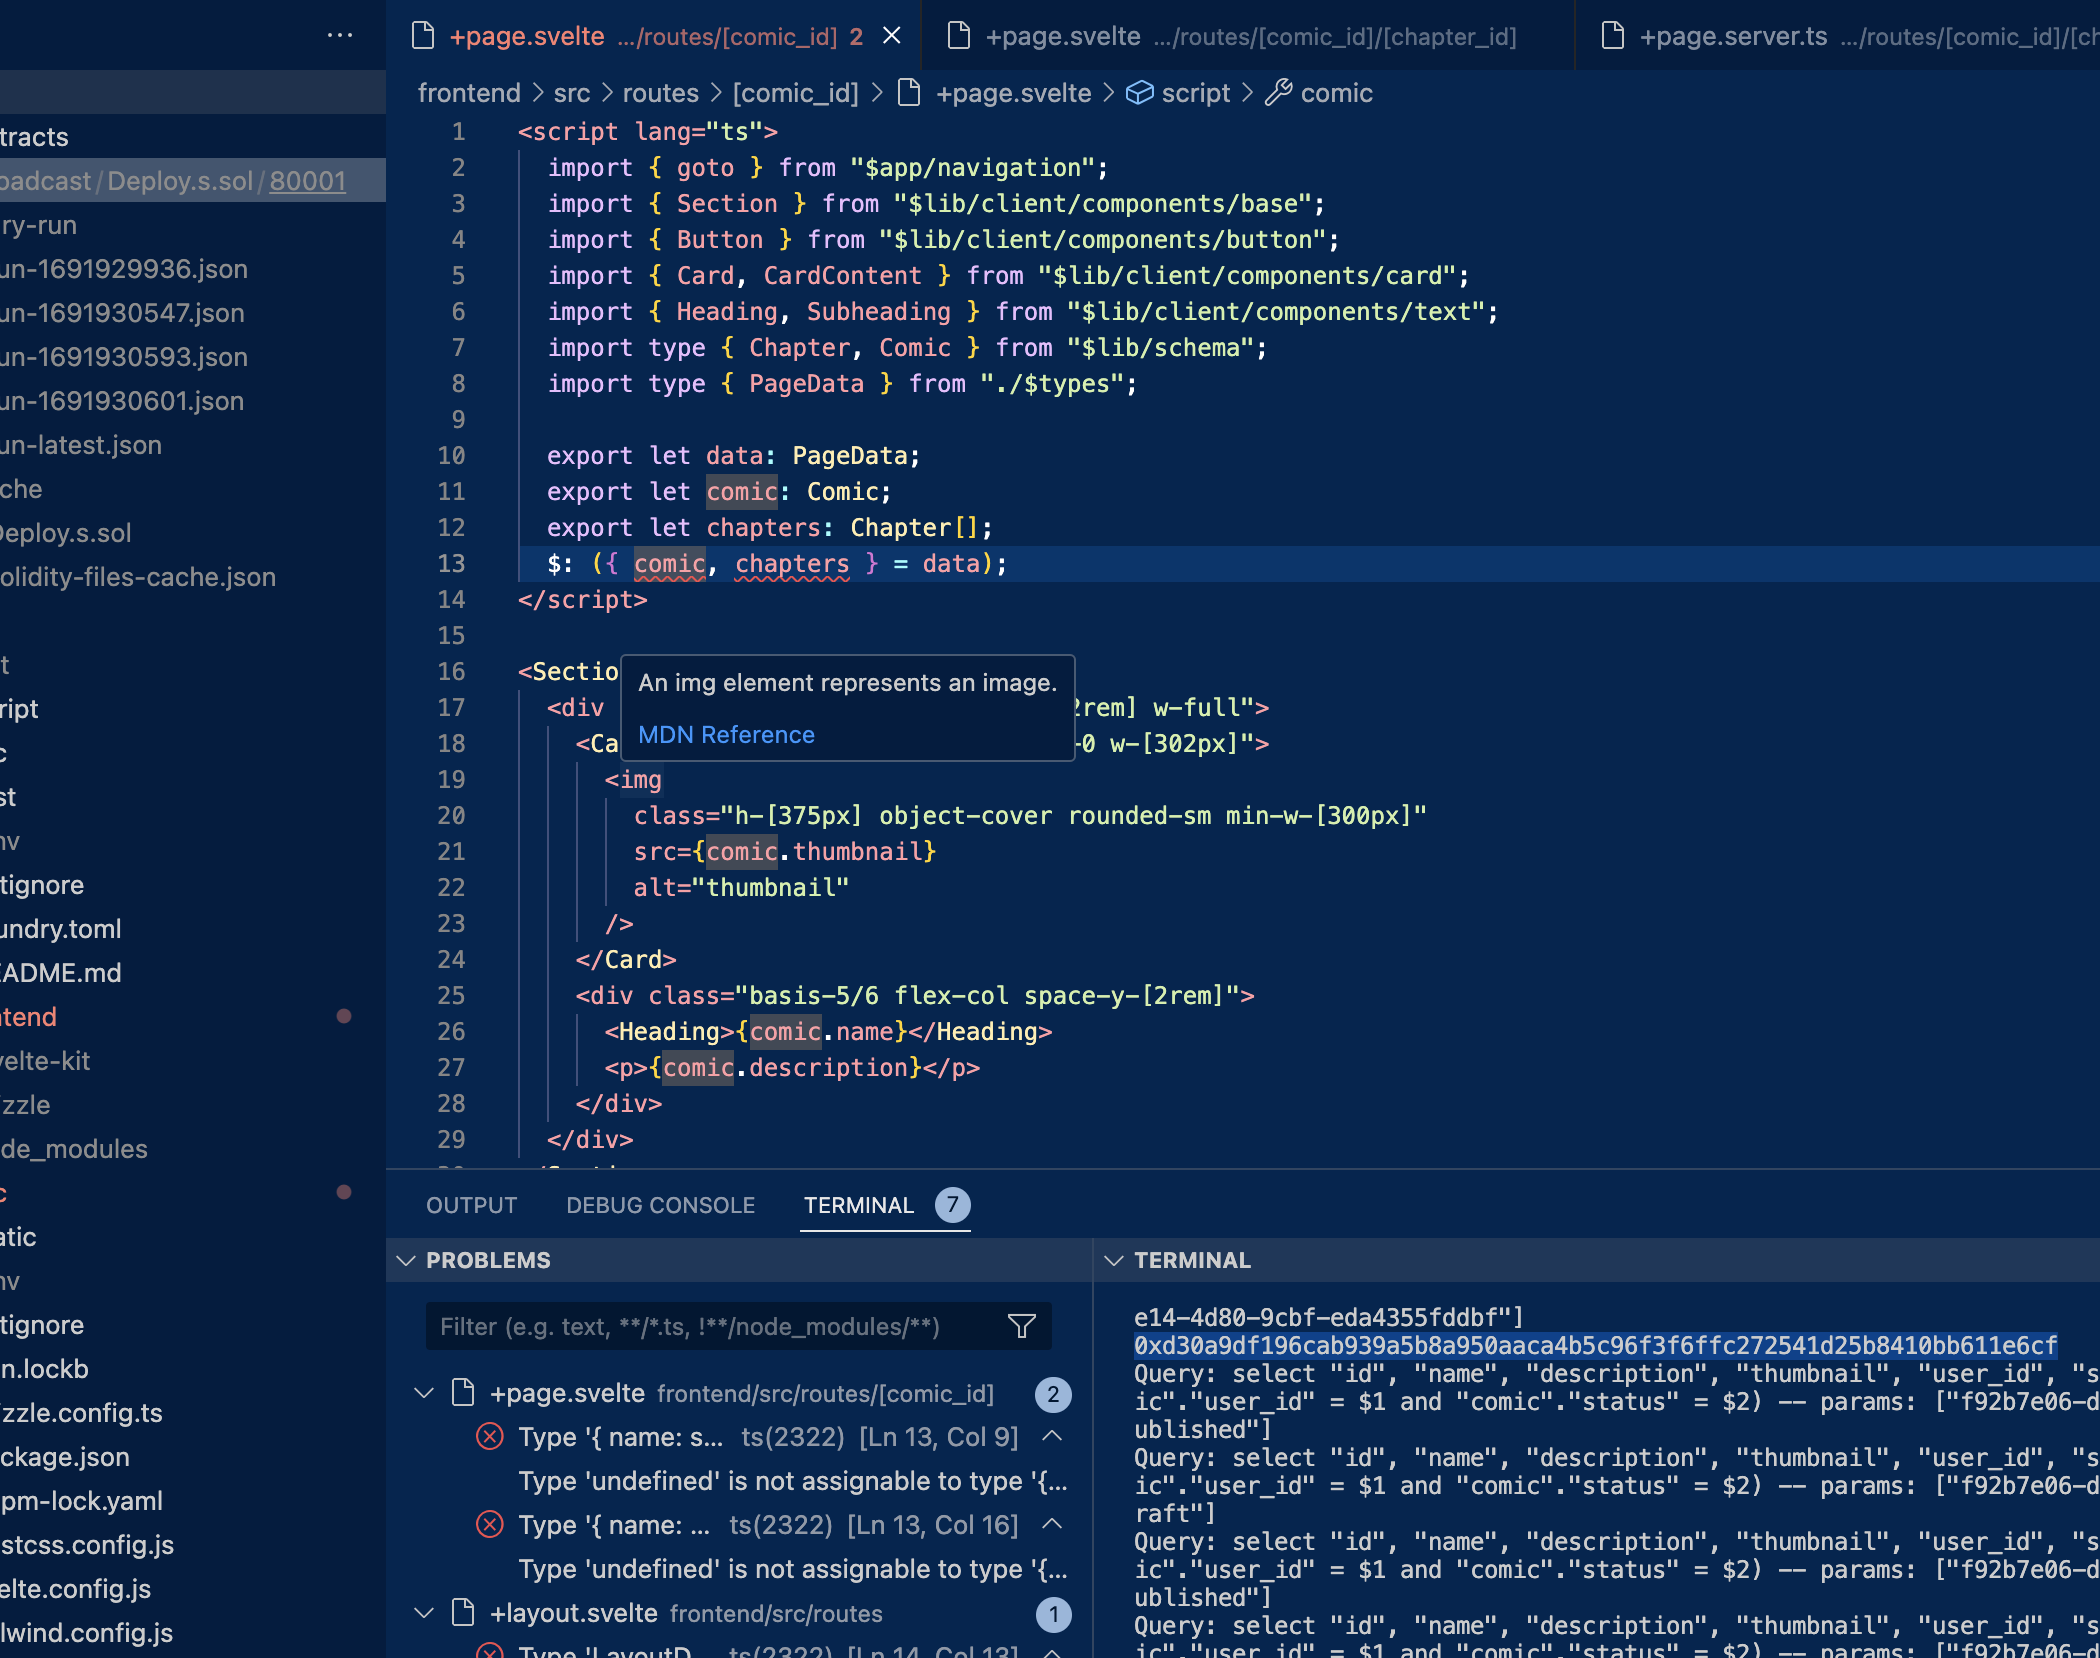This screenshot has height=1658, width=2100.
Task: Click line number 13 in the gutter
Action: pyautogui.click(x=452, y=564)
